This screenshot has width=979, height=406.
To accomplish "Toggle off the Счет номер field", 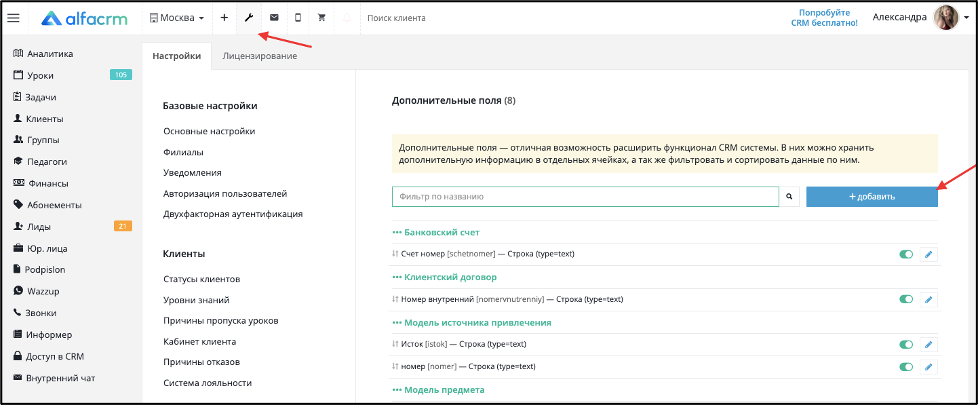I will (906, 254).
